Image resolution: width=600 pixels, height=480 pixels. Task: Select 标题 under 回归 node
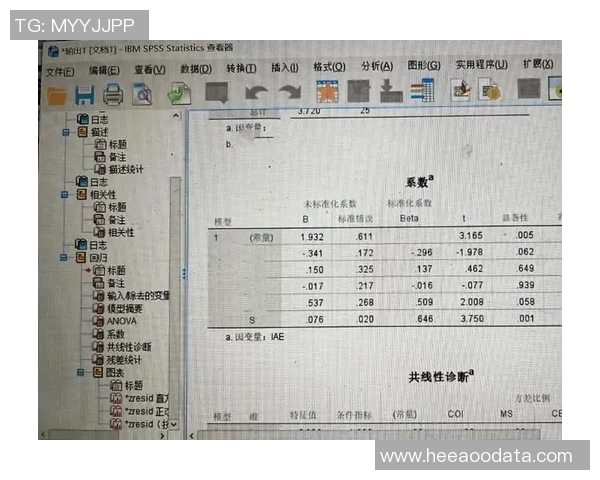[116, 271]
